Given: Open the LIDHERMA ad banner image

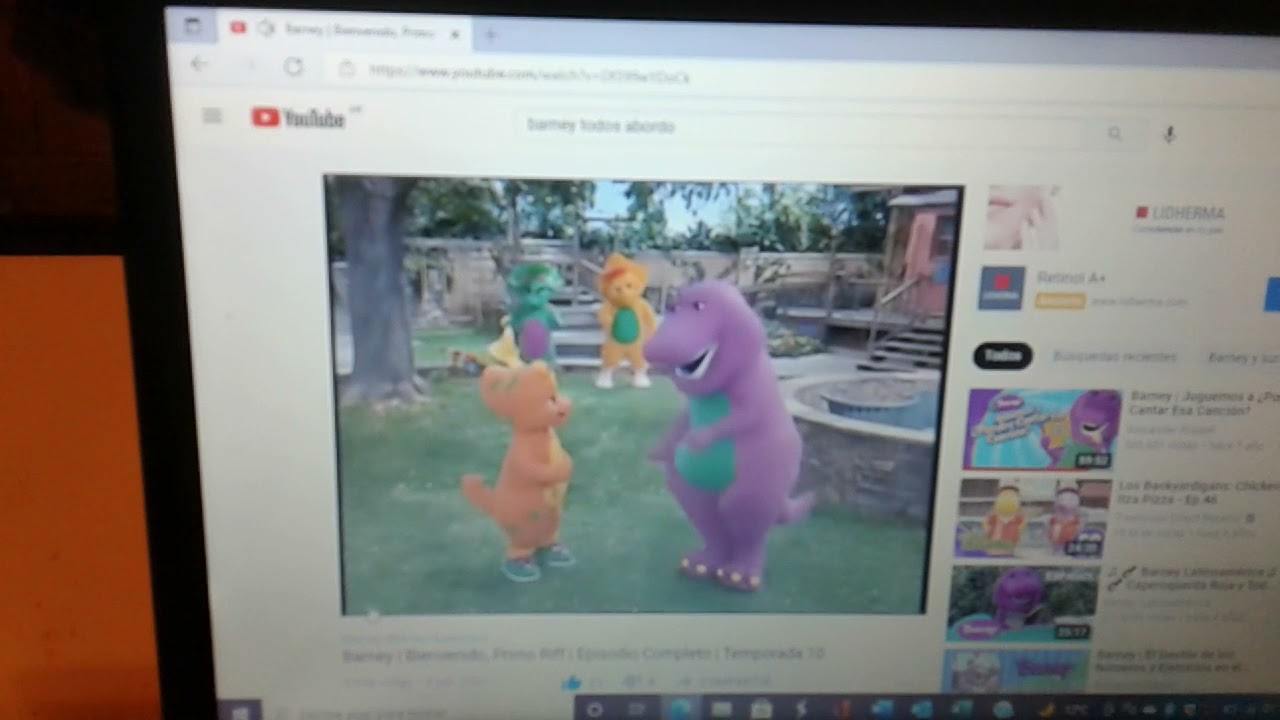Looking at the screenshot, I should point(1022,217).
